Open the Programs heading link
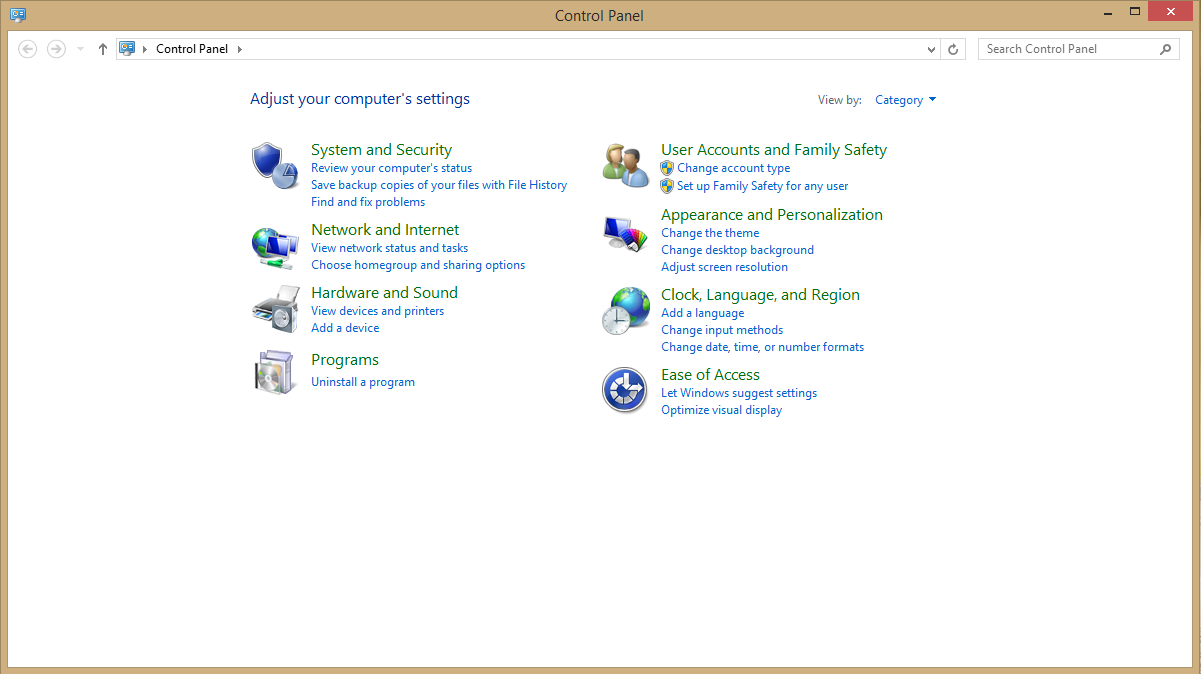 click(345, 360)
